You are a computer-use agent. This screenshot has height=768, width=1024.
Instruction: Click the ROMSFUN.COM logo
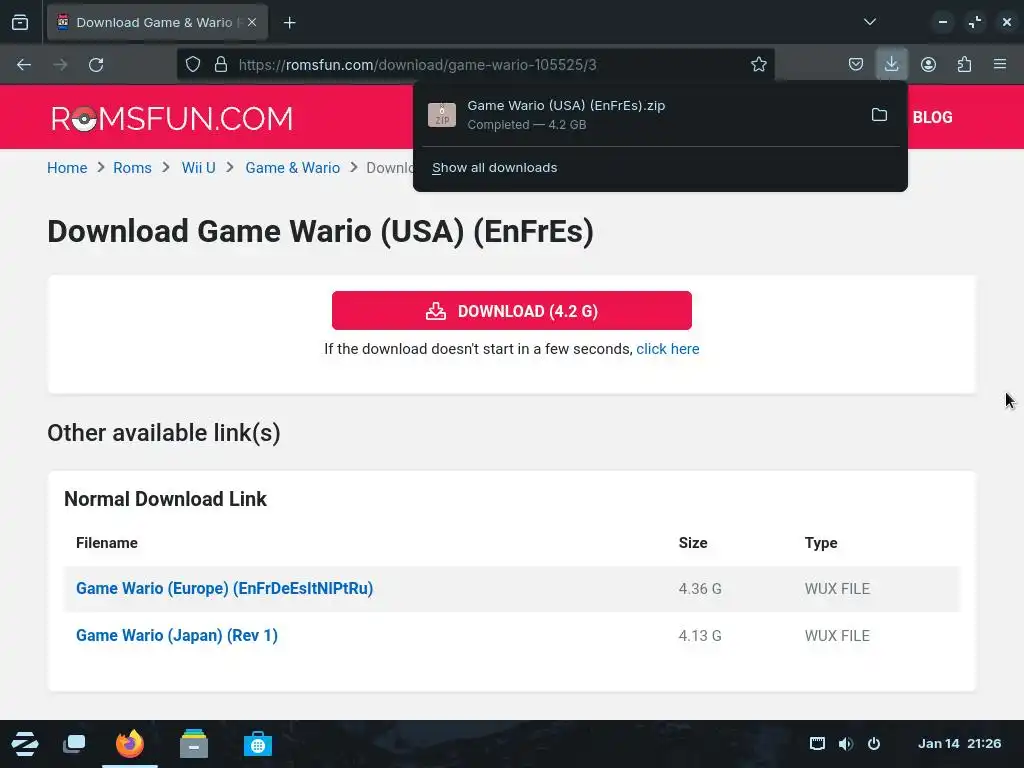[172, 118]
